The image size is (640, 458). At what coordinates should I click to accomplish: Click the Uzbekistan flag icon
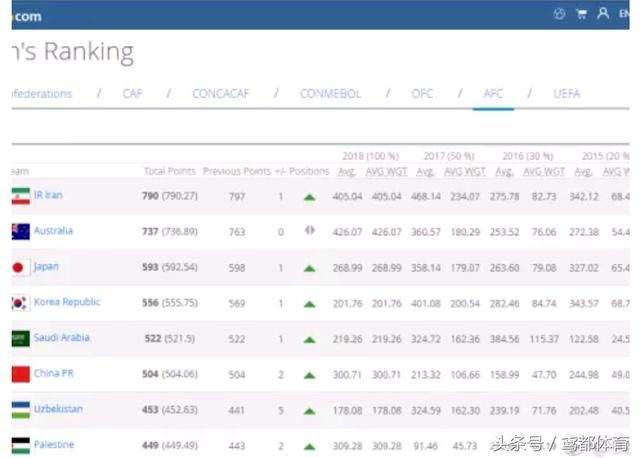pyautogui.click(x=19, y=409)
